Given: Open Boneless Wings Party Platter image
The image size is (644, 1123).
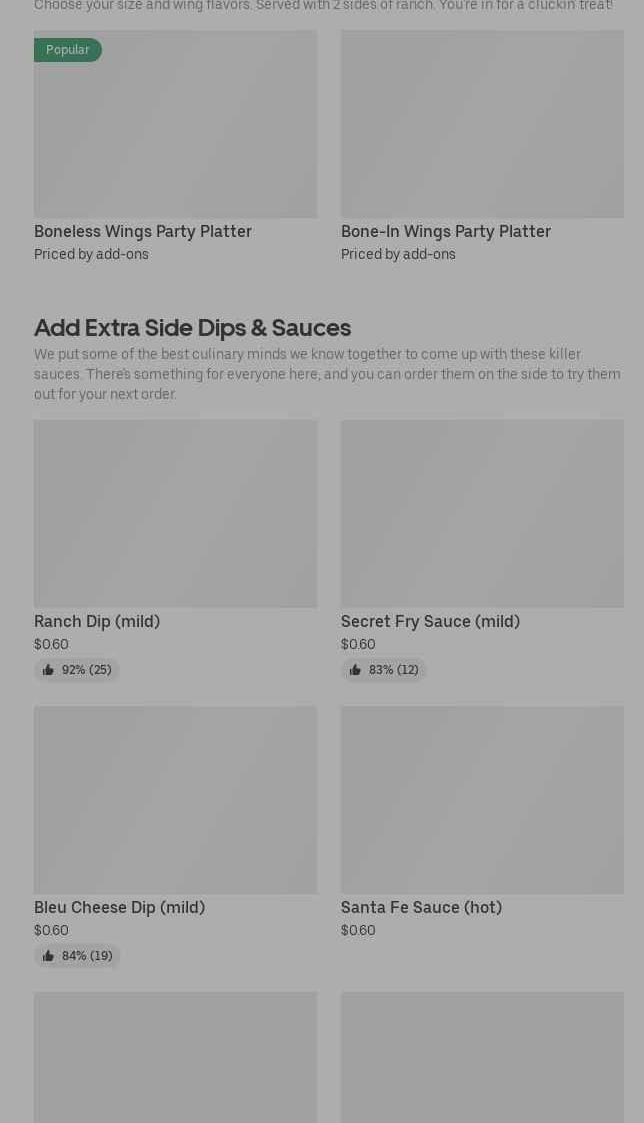Looking at the screenshot, I should pyautogui.click(x=176, y=124).
